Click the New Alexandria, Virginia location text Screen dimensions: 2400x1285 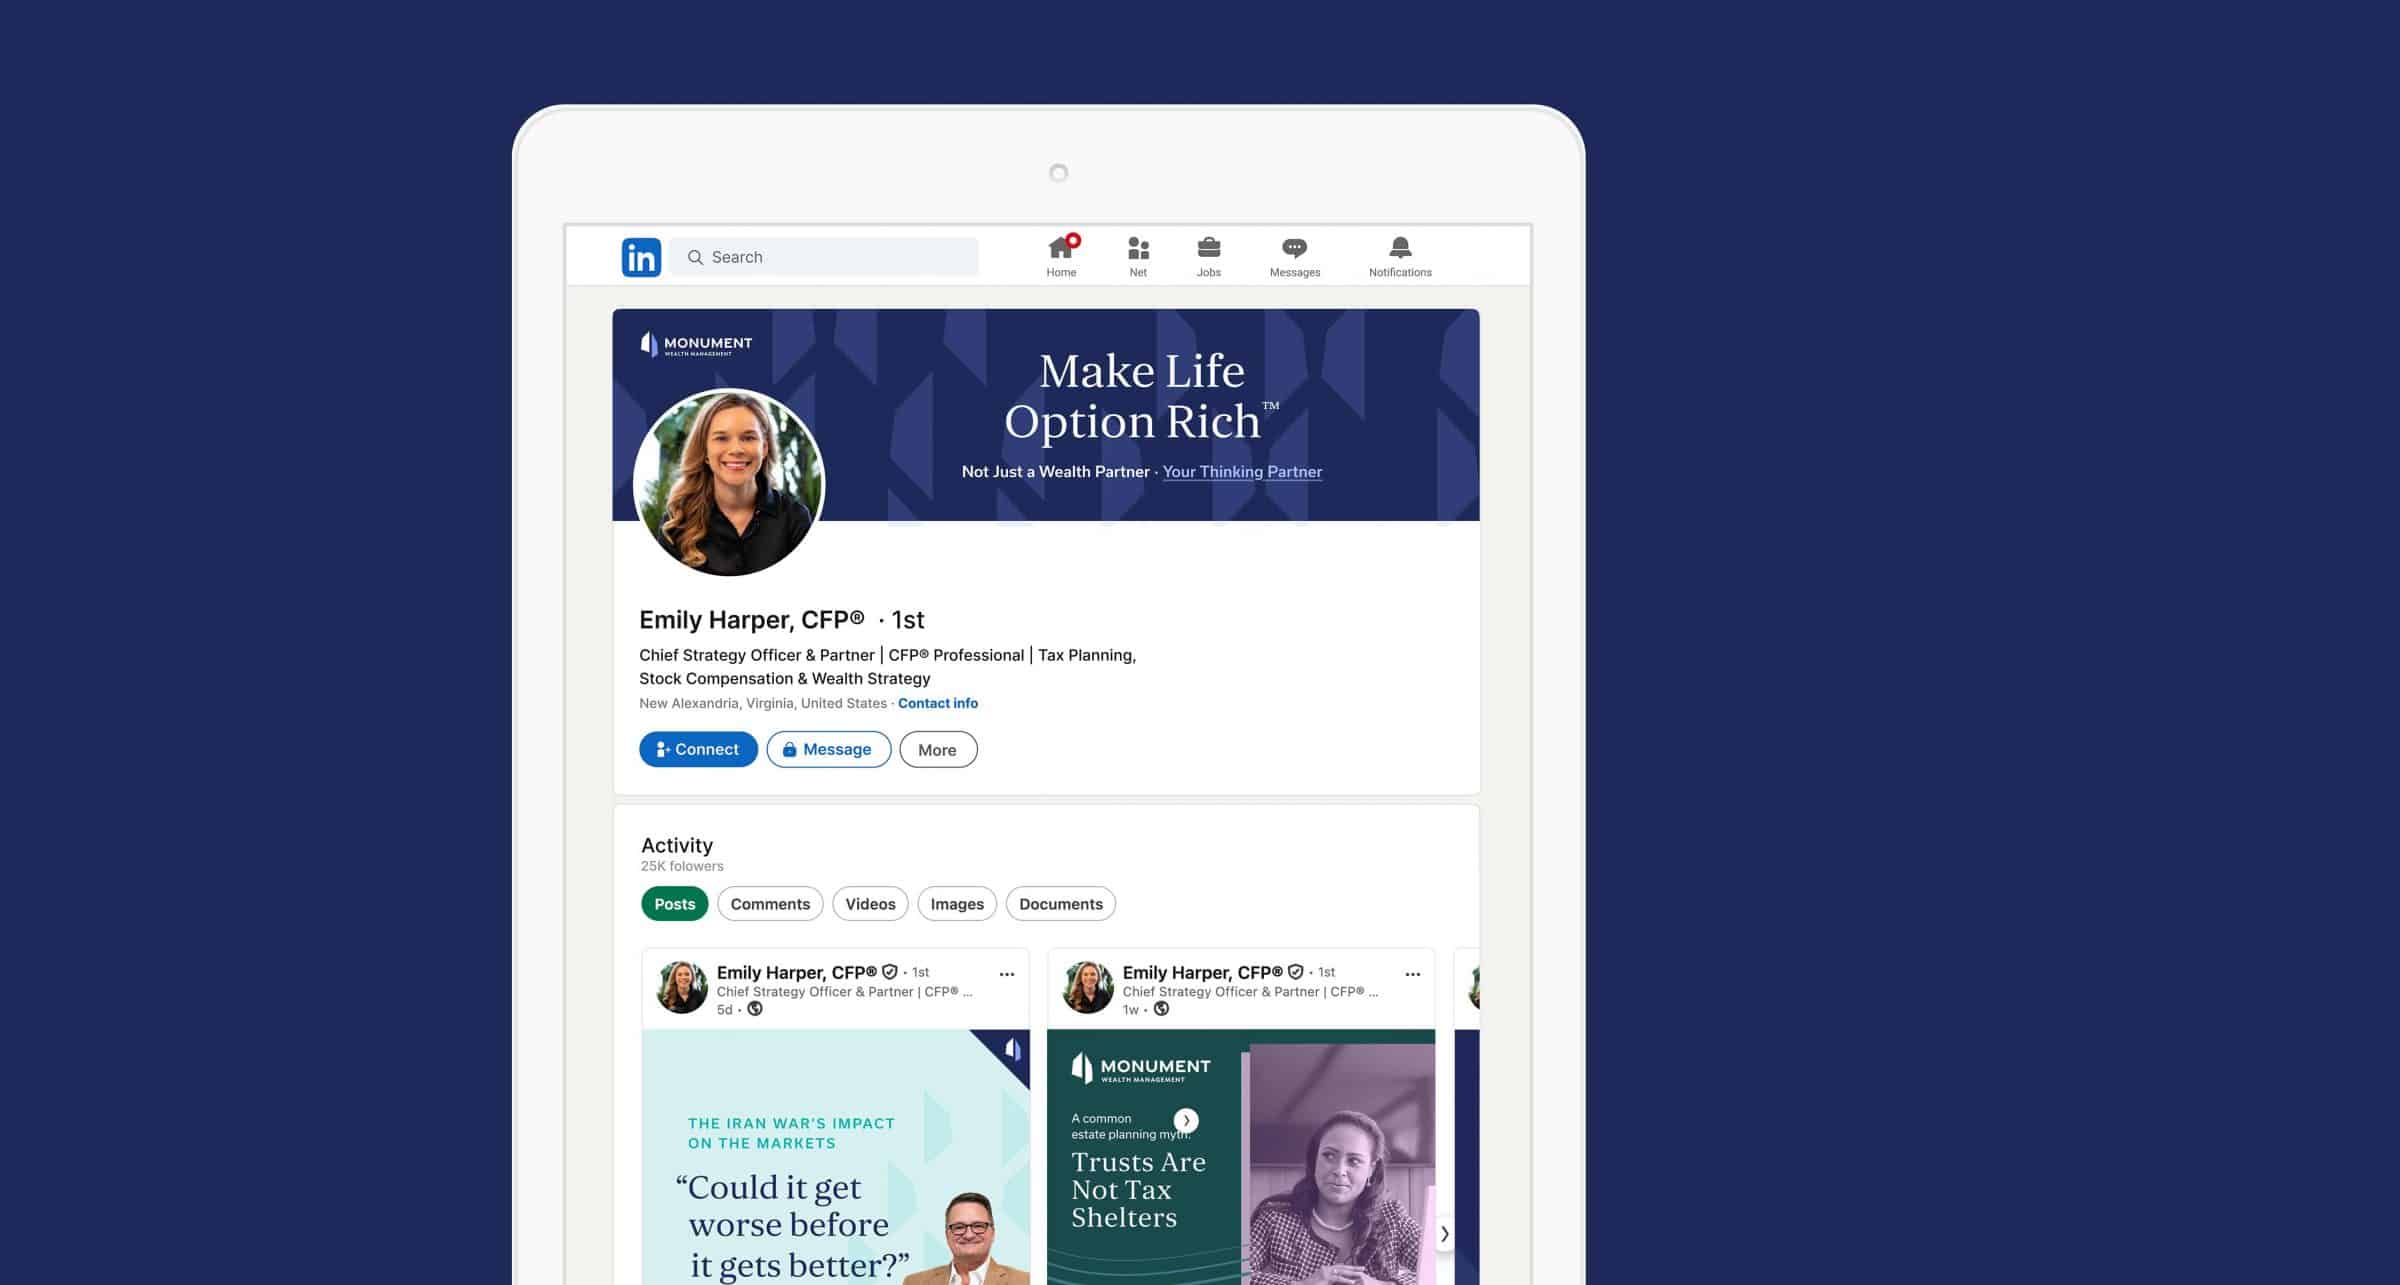(763, 703)
